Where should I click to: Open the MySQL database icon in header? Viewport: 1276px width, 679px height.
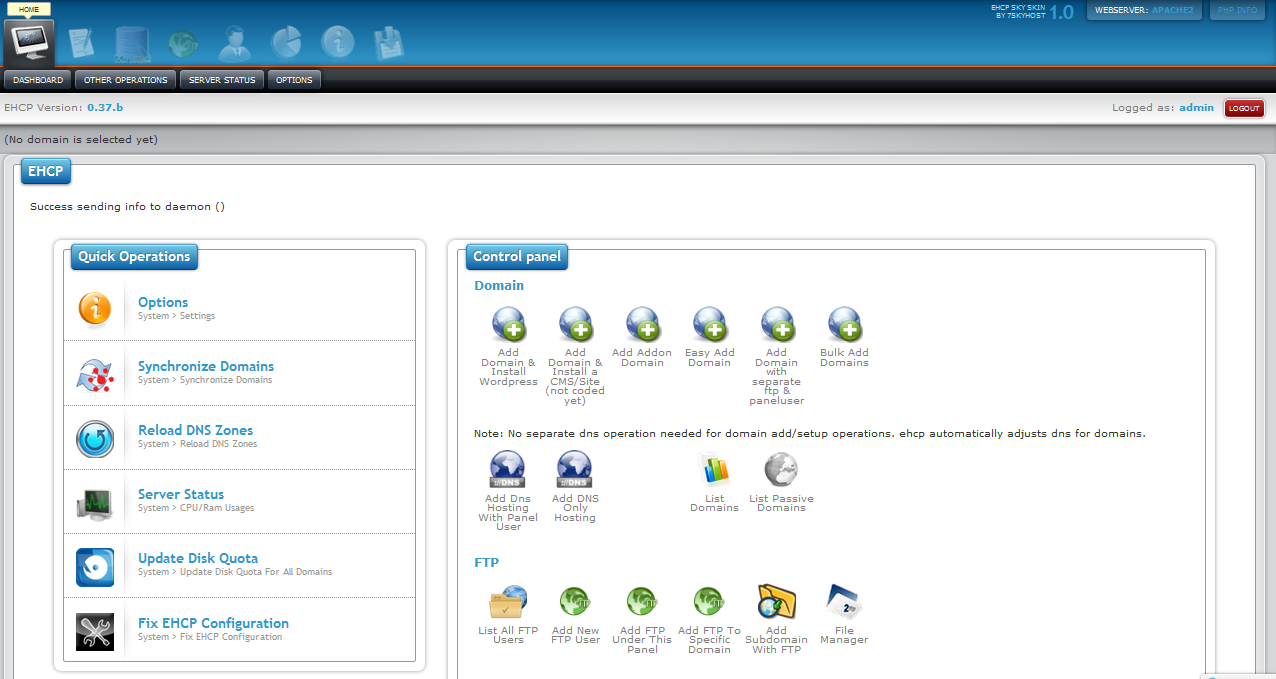131,44
